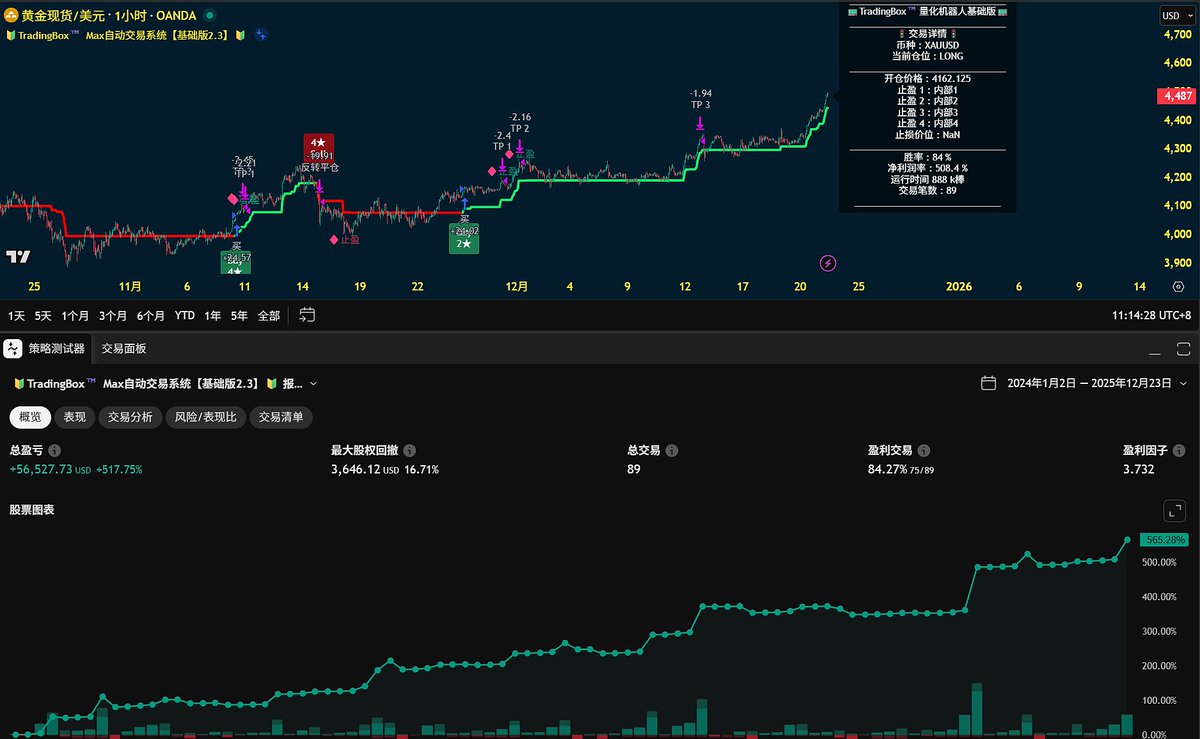This screenshot has width=1200, height=739.
Task: Click the last equity curve data point
Action: [x=1128, y=539]
